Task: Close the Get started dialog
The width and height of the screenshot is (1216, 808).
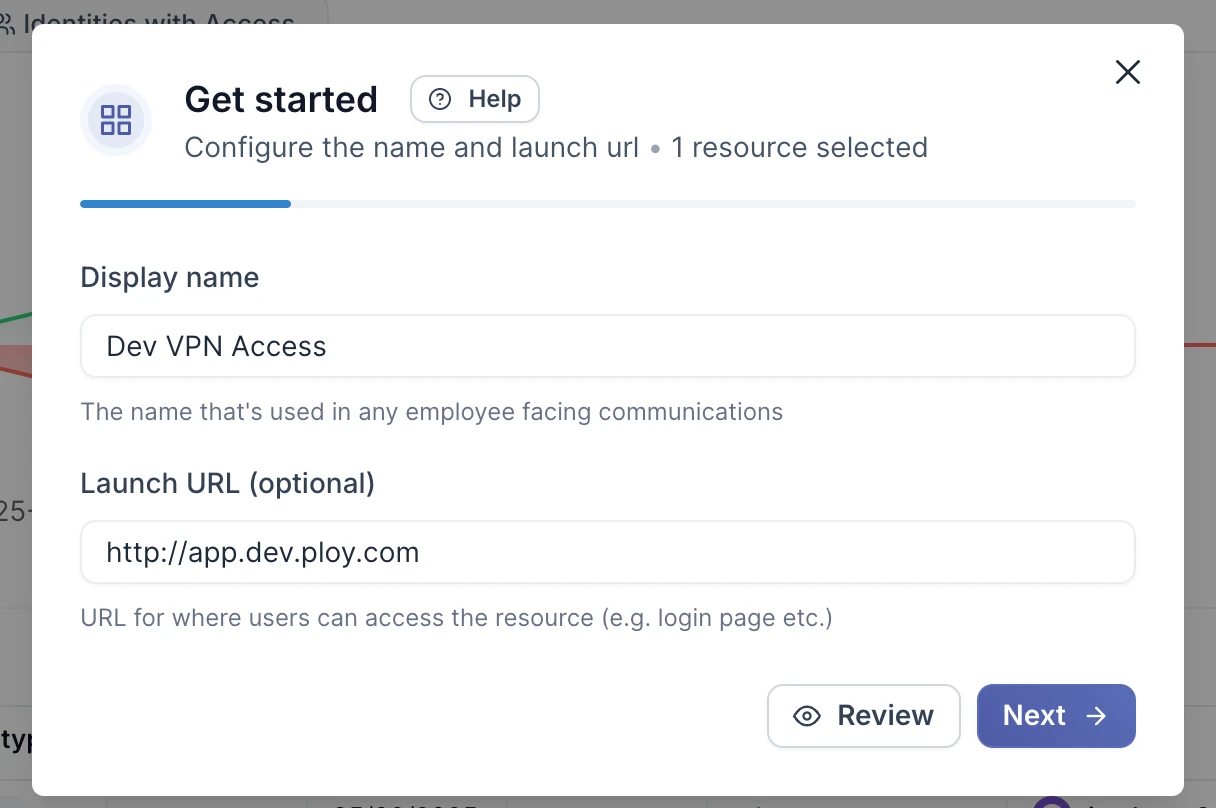Action: coord(1128,72)
